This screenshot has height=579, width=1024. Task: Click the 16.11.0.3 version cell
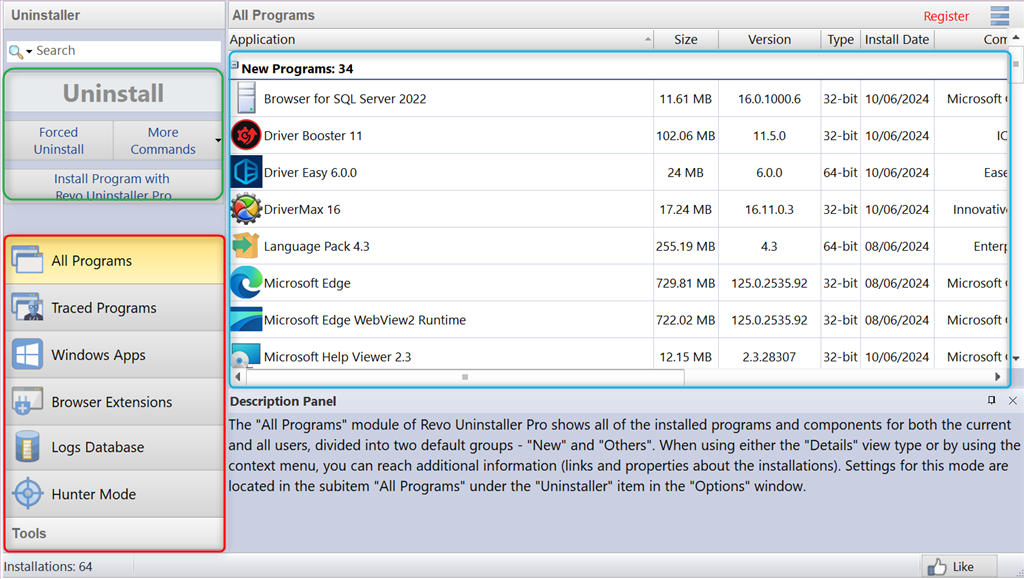769,210
